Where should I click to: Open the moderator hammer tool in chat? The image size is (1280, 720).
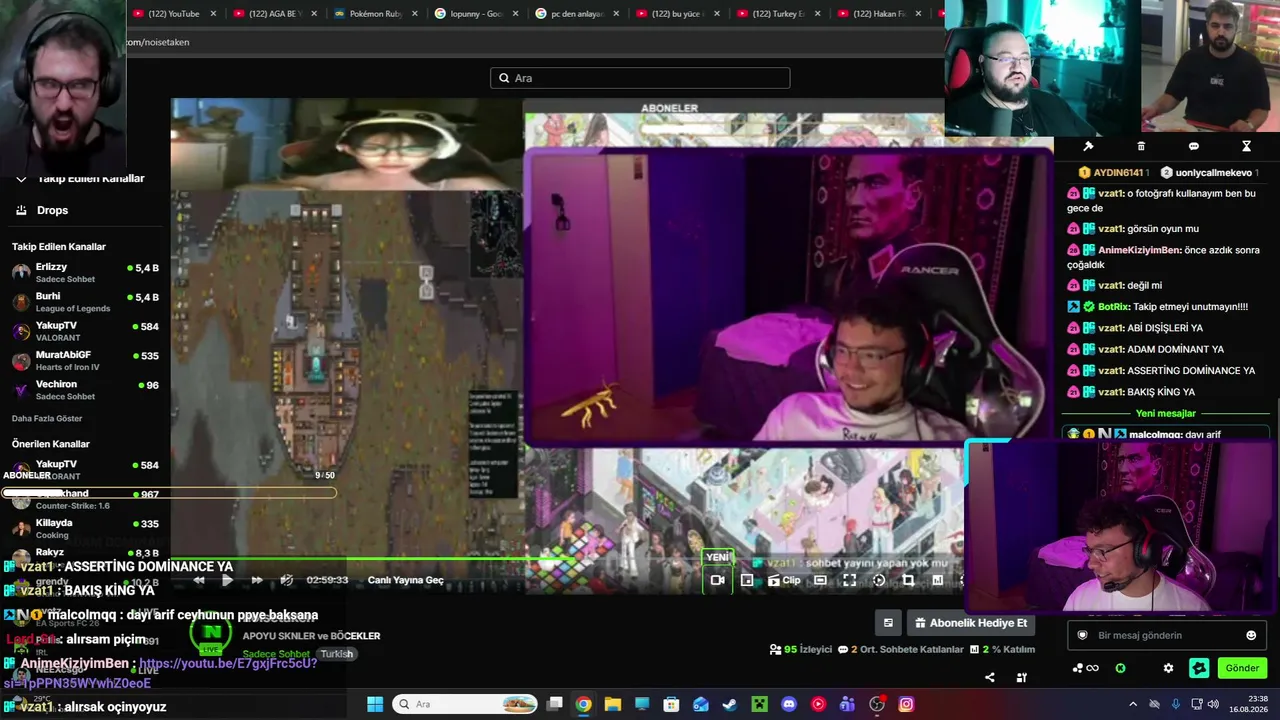pos(1088,146)
